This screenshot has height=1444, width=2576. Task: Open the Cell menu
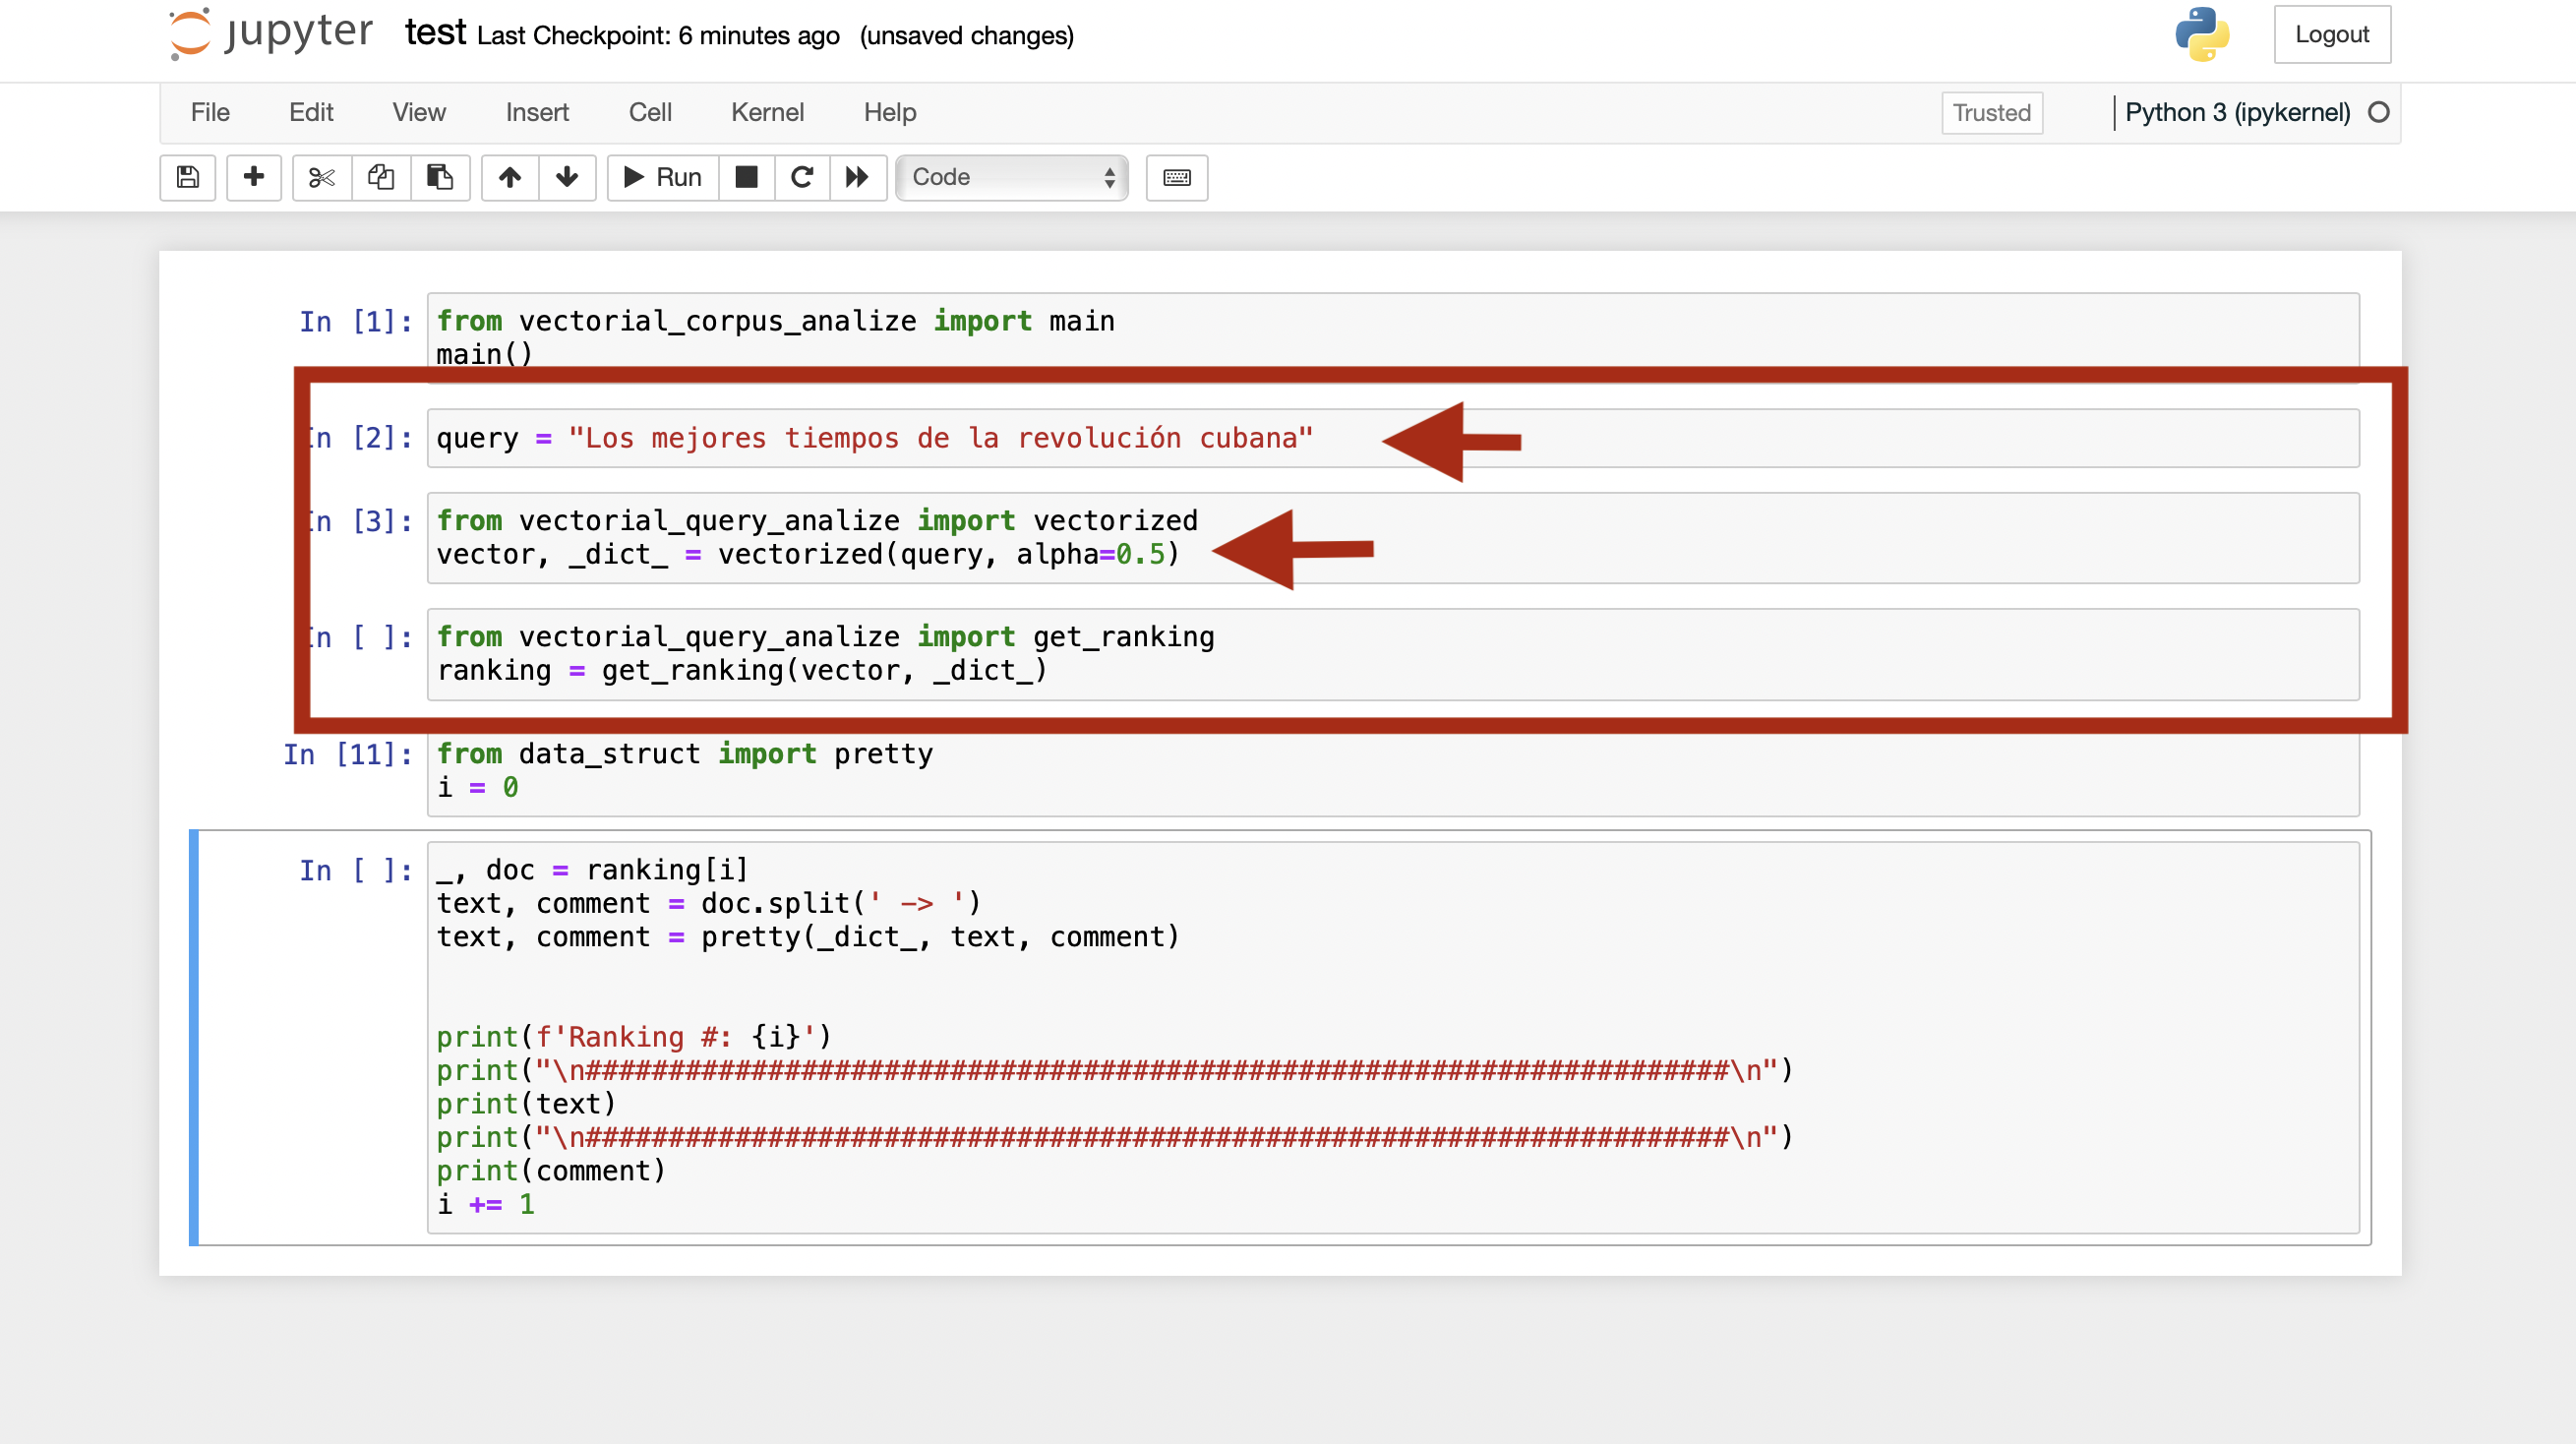click(649, 112)
